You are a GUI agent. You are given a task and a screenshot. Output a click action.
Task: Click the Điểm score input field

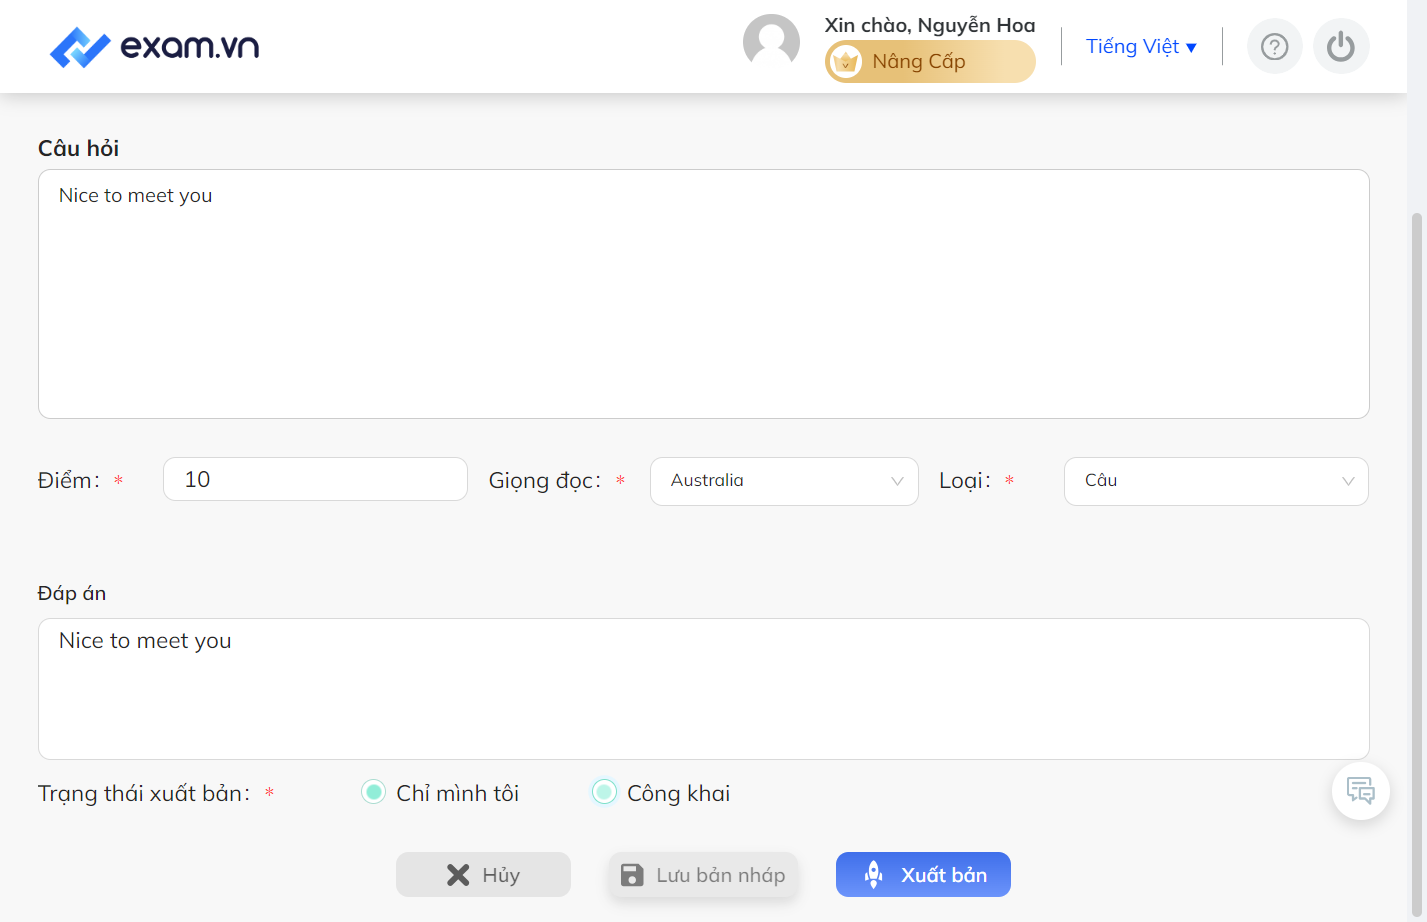coord(315,479)
